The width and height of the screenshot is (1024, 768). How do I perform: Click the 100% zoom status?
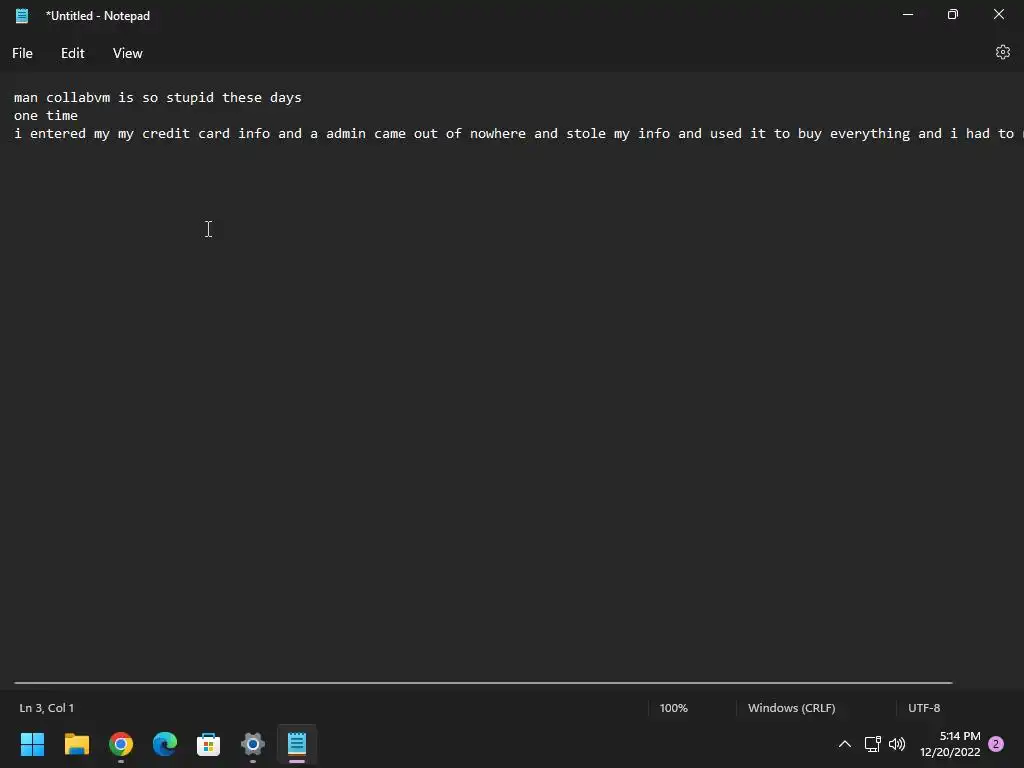673,708
